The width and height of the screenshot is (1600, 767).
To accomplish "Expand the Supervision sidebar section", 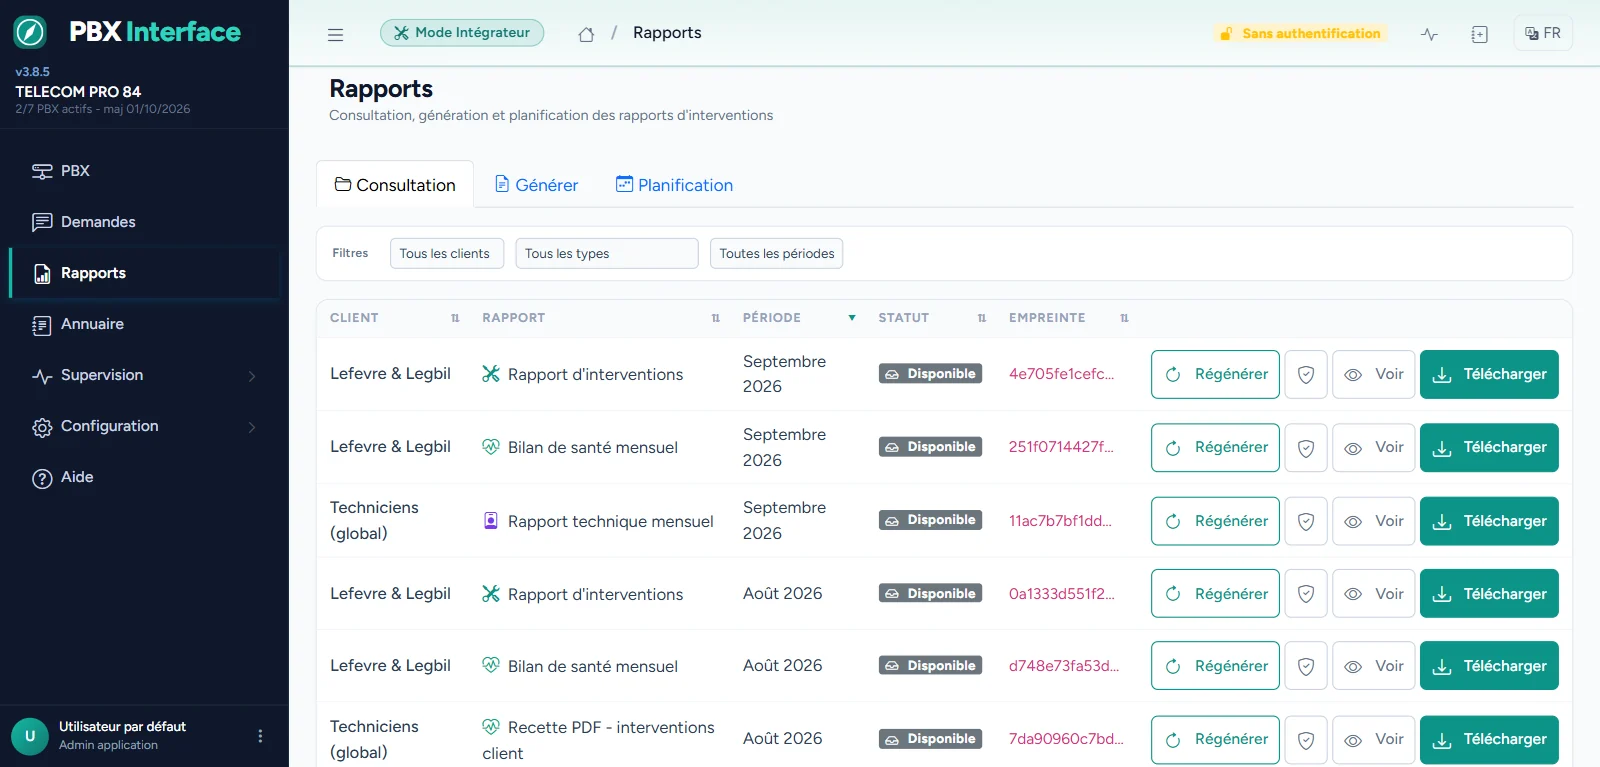I will pos(145,375).
